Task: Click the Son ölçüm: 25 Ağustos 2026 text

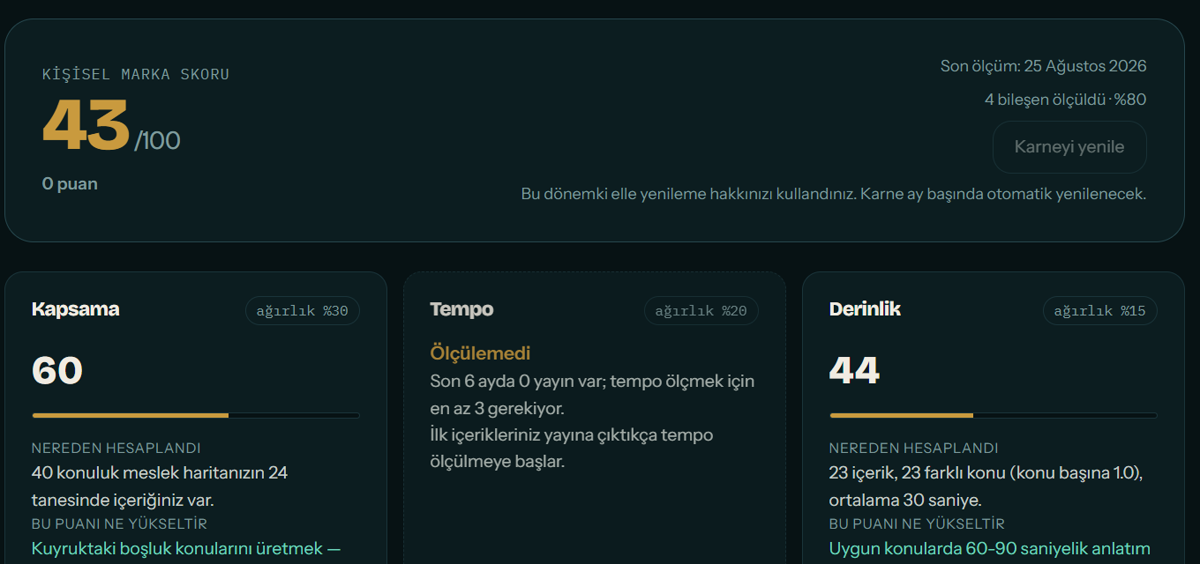Action: point(1043,66)
